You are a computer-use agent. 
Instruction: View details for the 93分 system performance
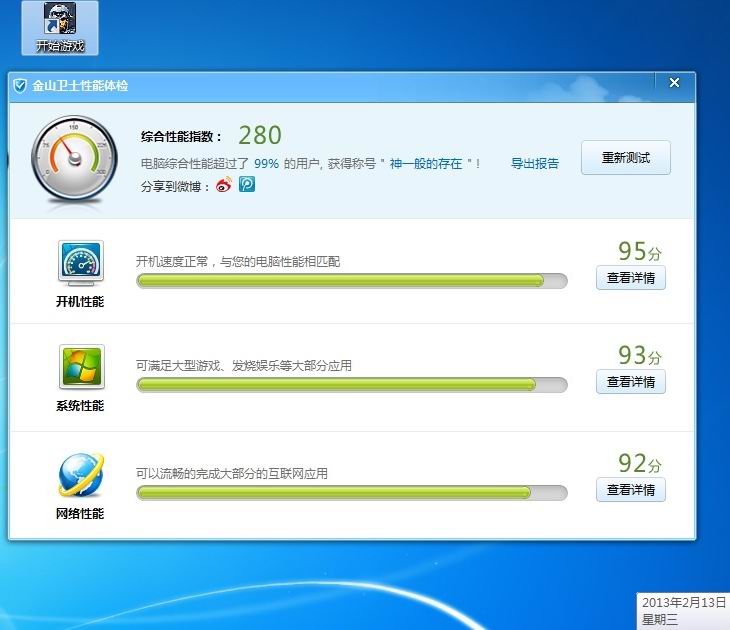tap(631, 382)
